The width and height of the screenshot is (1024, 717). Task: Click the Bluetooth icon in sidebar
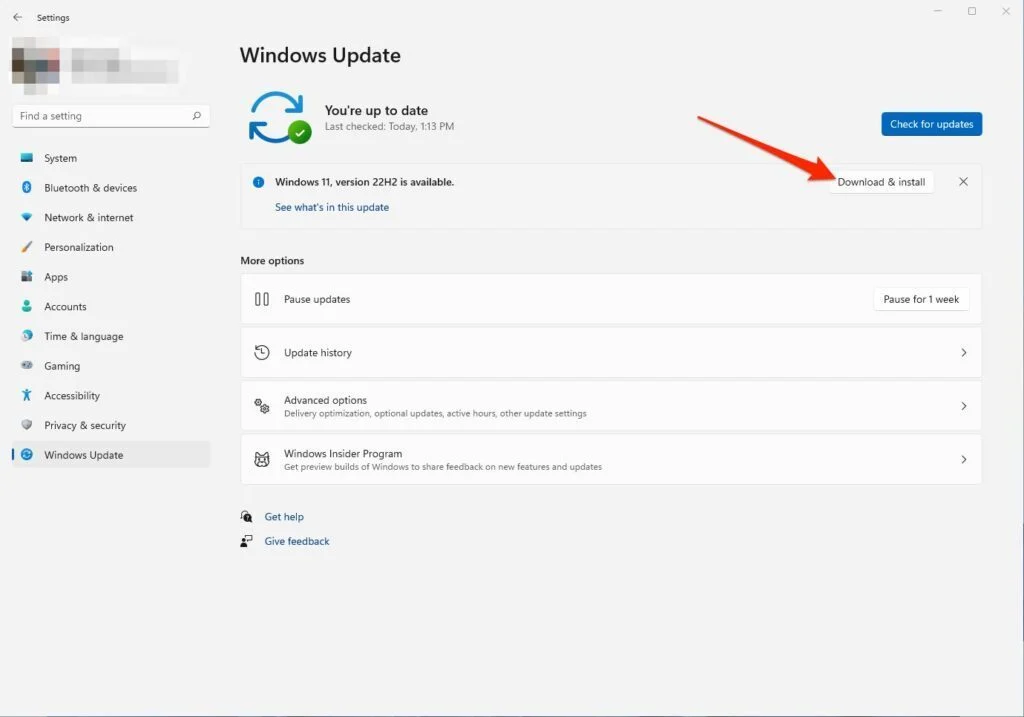coord(27,187)
